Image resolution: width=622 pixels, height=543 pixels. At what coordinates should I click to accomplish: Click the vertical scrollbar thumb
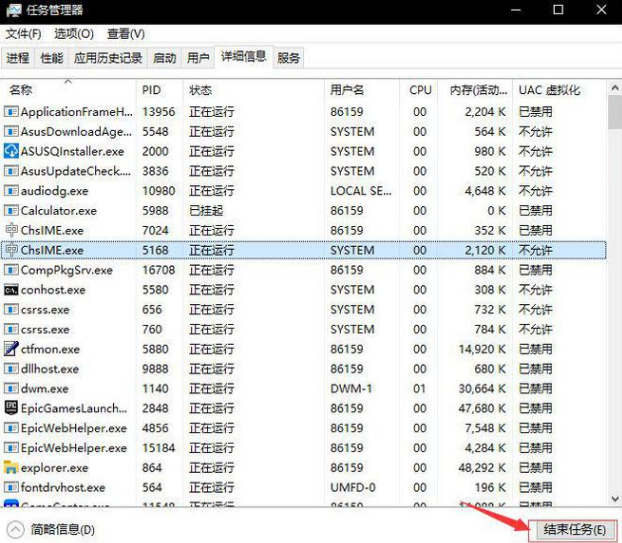[614, 112]
